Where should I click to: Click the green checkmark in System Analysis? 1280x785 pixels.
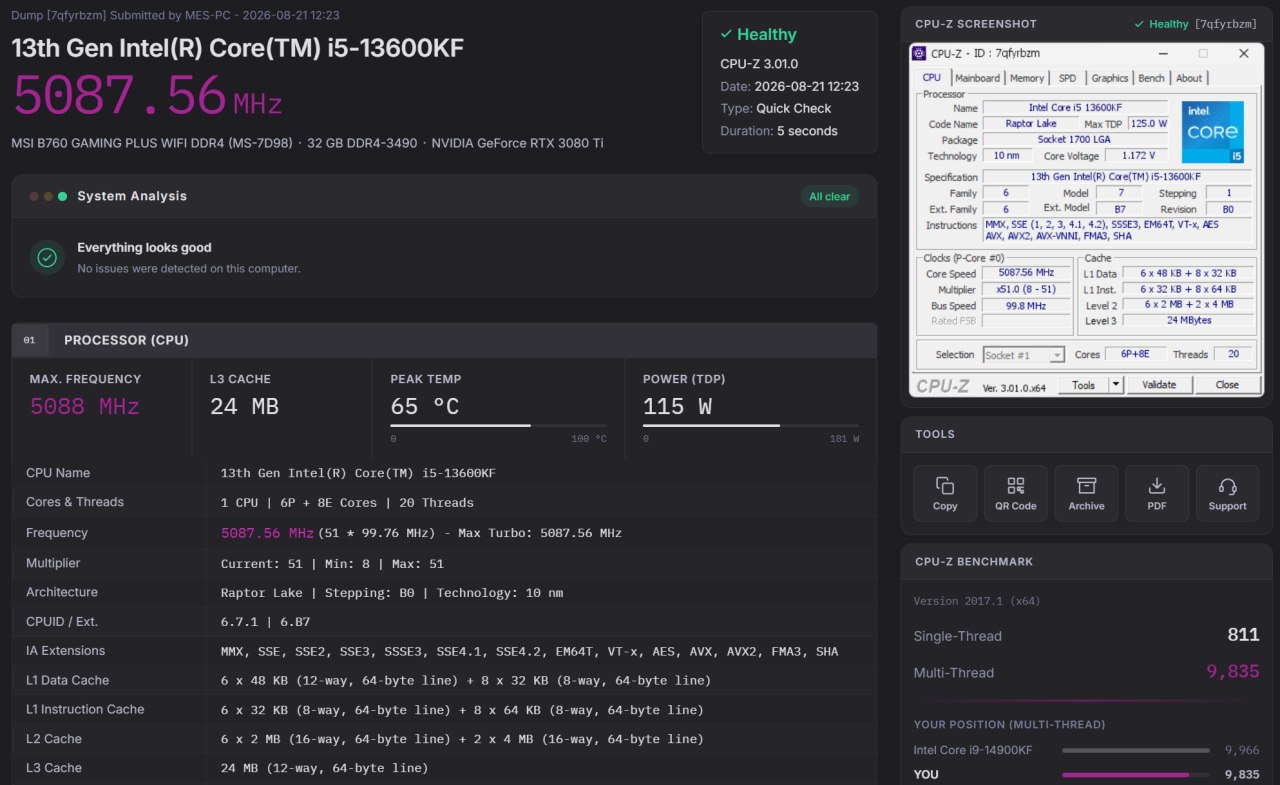pos(47,257)
